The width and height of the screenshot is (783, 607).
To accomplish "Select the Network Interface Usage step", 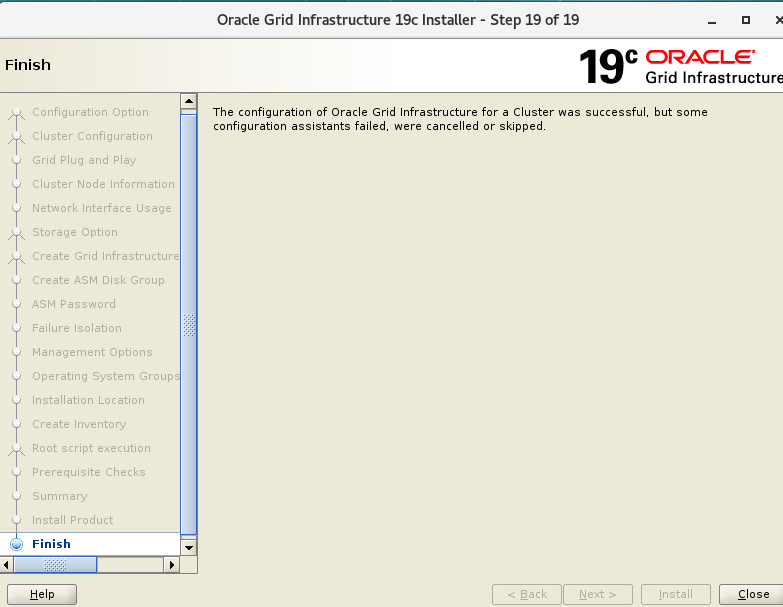I will pyautogui.click(x=101, y=208).
